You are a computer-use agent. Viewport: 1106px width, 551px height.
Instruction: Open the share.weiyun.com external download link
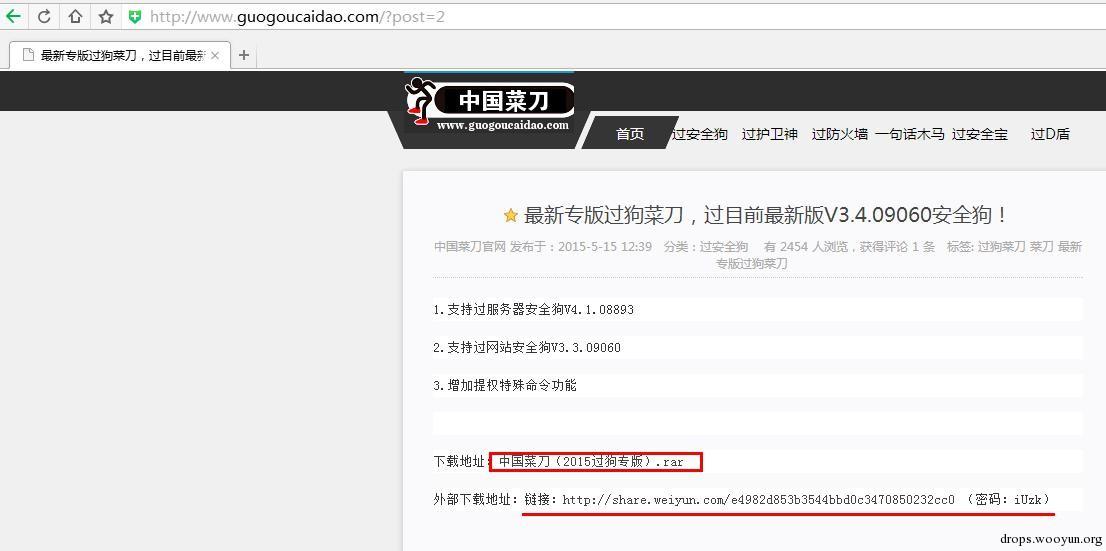click(759, 499)
